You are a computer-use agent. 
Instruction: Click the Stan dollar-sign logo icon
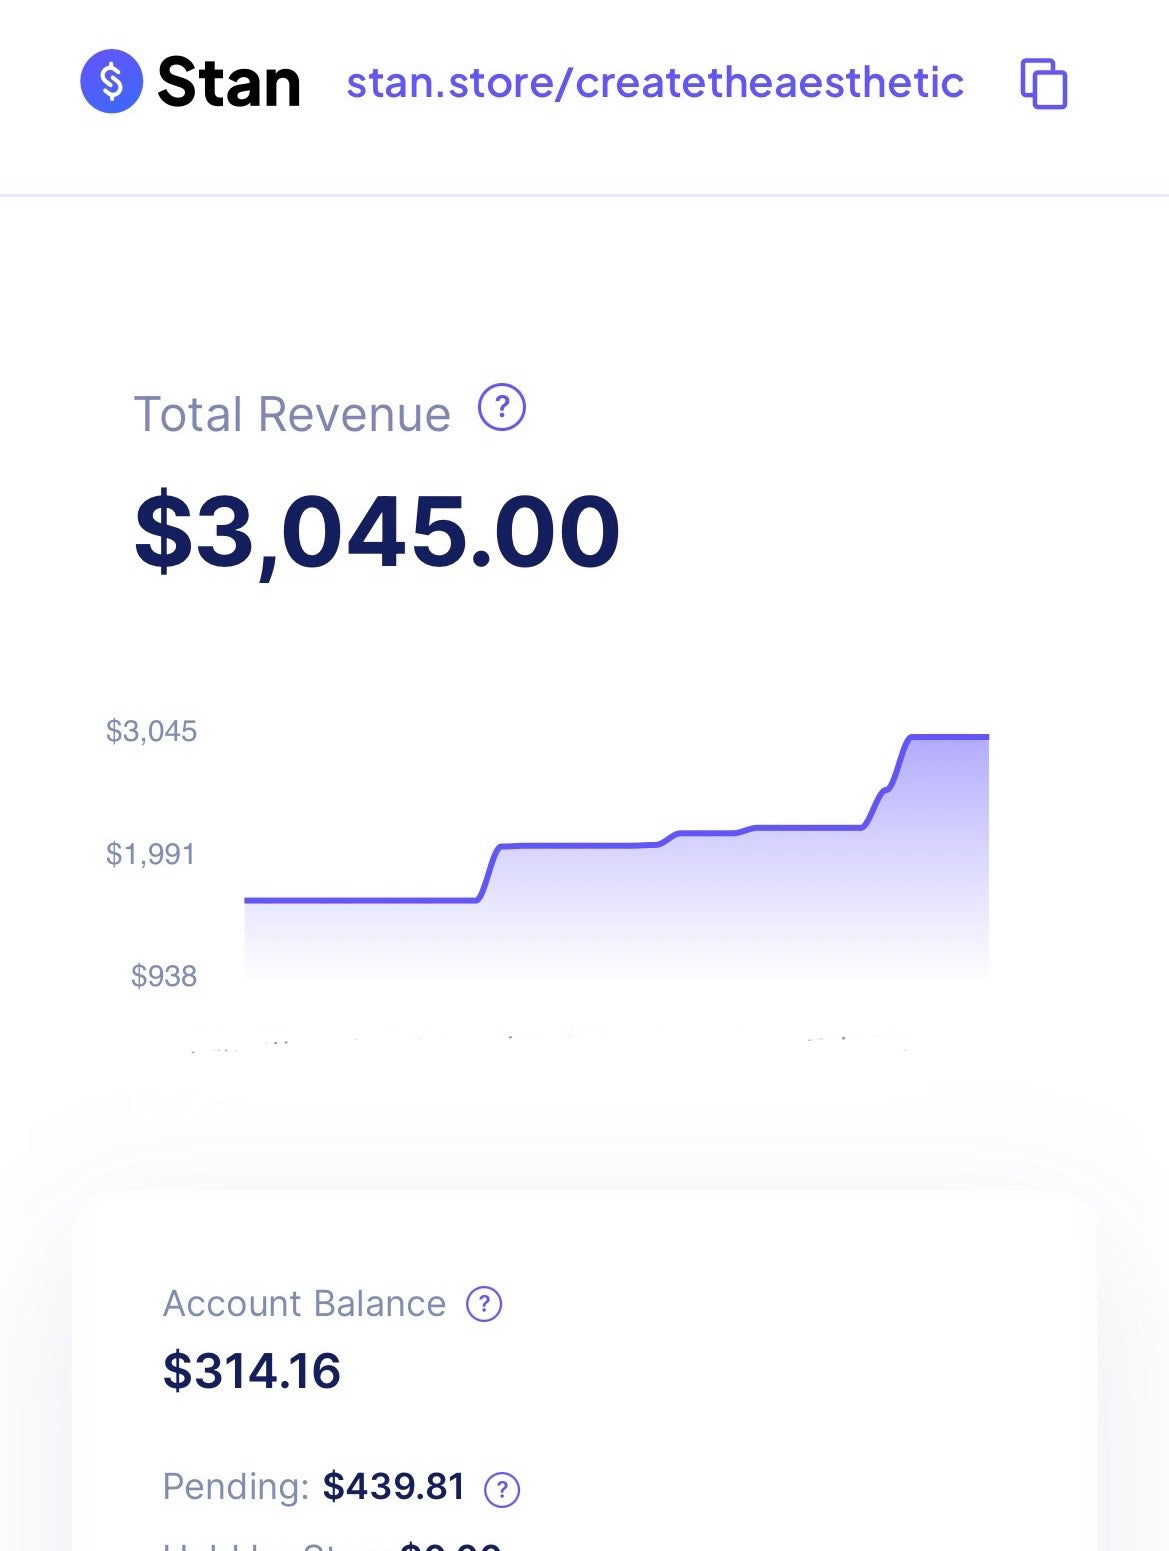point(111,81)
